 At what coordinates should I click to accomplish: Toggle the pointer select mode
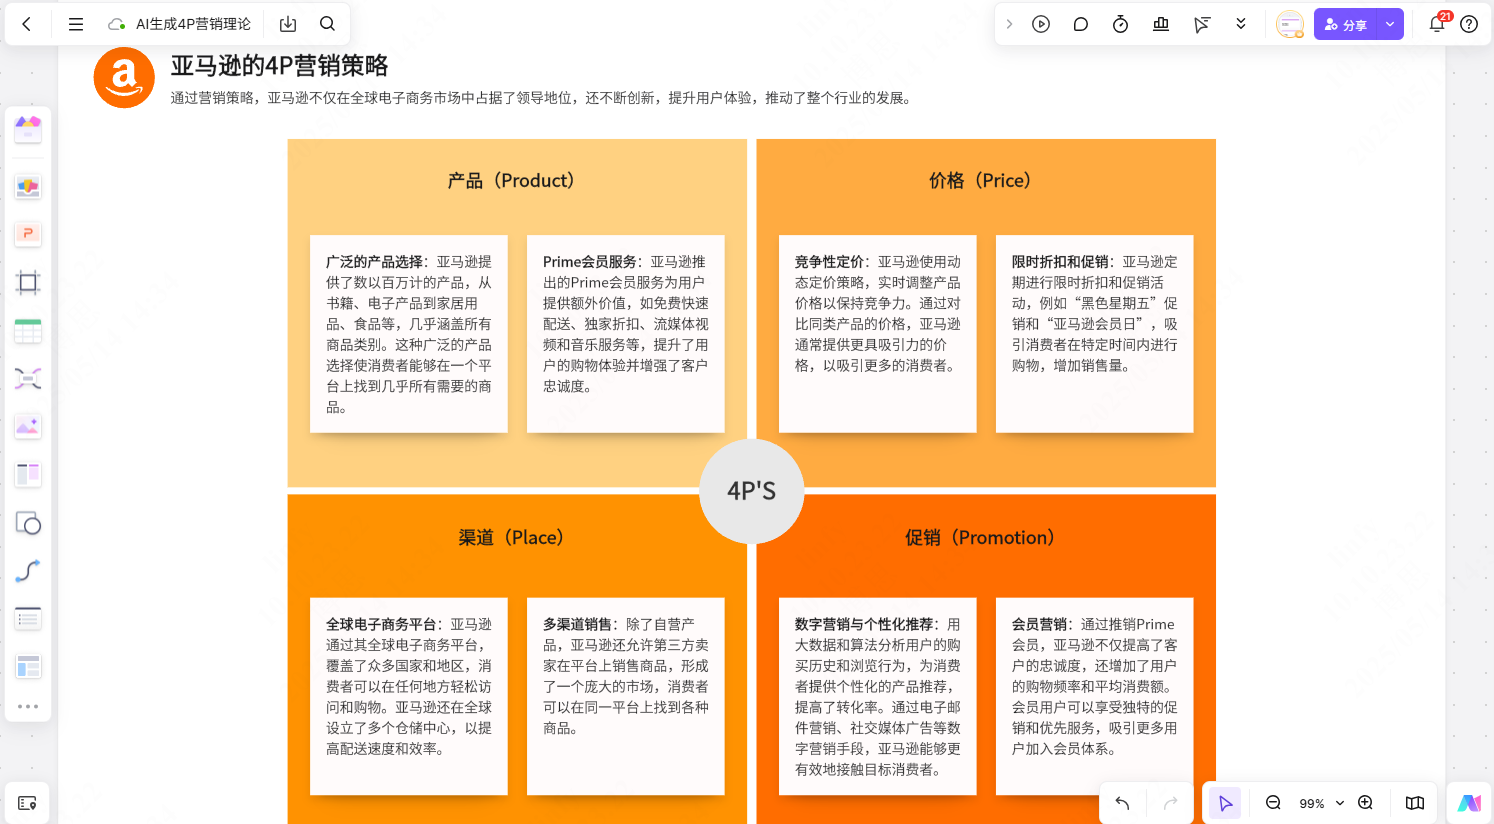(x=1225, y=803)
